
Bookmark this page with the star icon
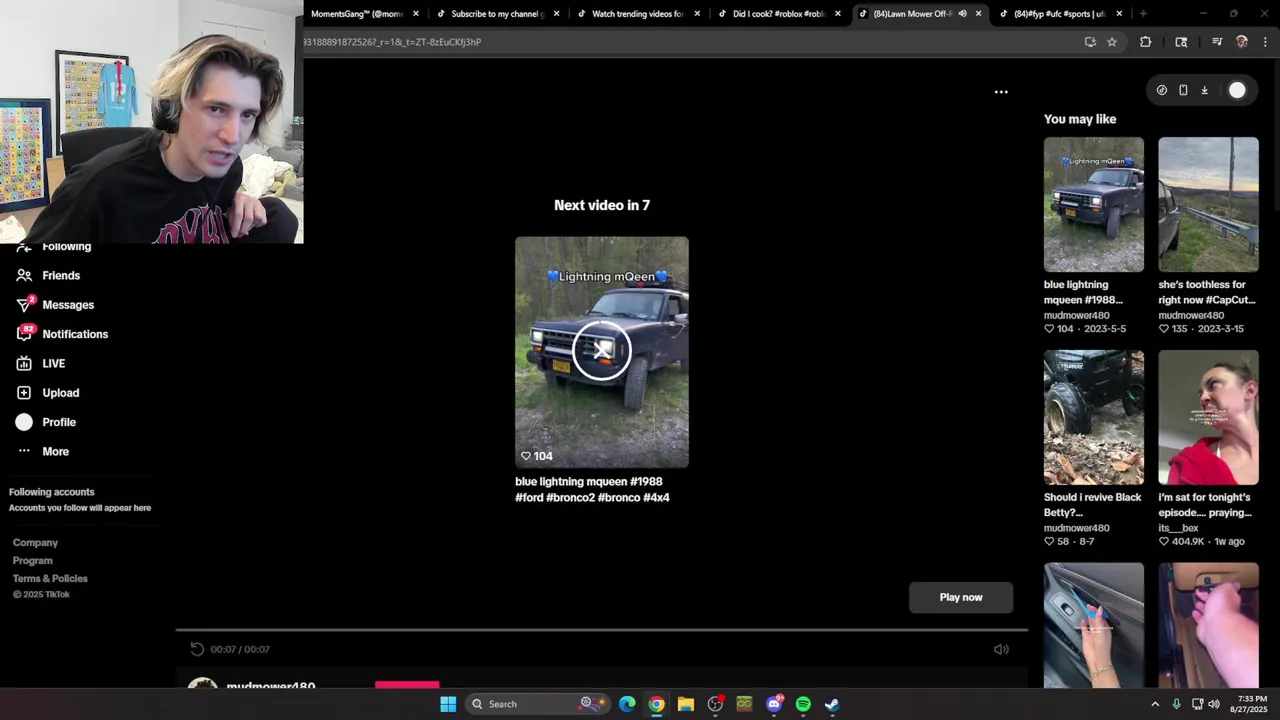(1111, 42)
